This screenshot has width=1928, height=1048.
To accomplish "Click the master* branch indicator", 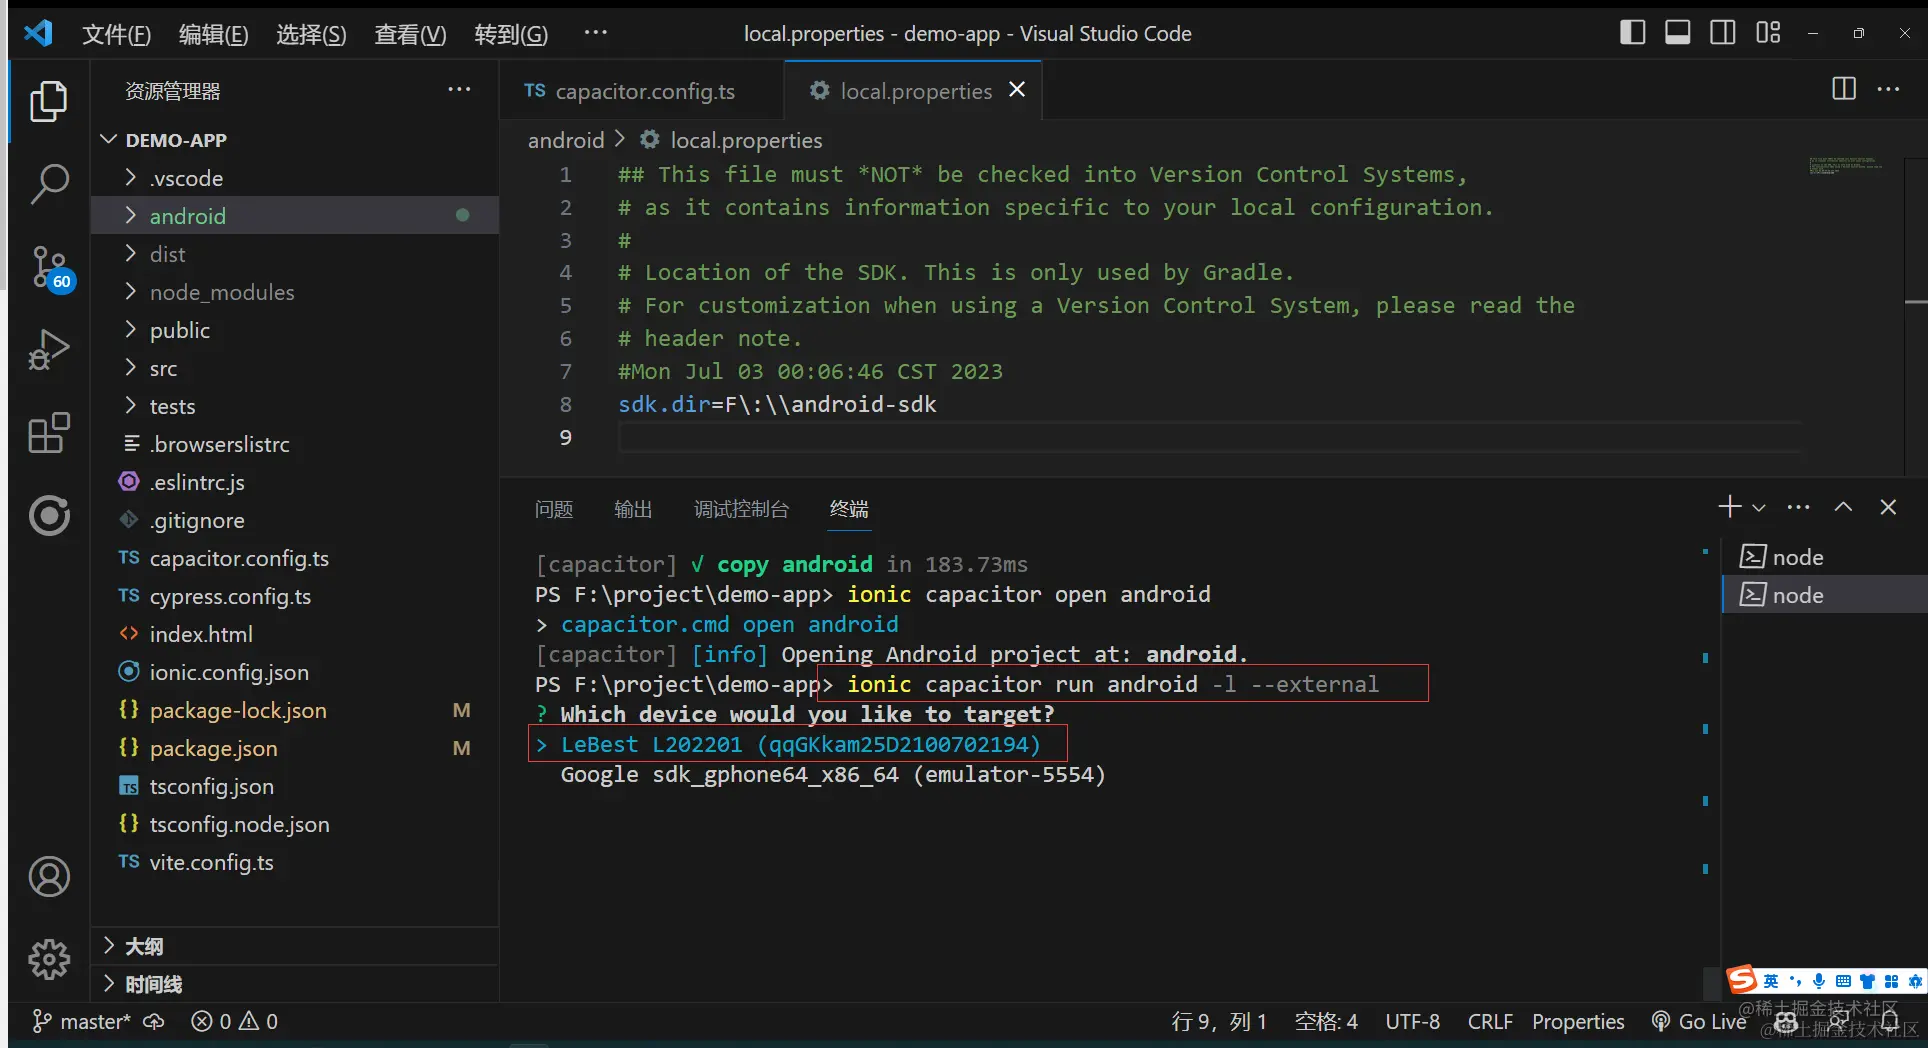I will 82,1021.
